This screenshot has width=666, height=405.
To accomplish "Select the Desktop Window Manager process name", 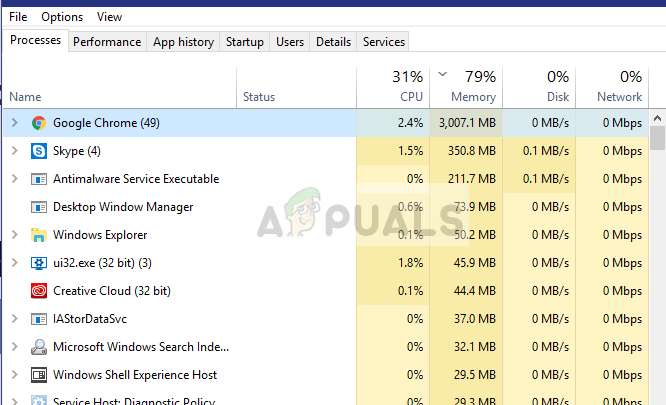I will click(123, 207).
